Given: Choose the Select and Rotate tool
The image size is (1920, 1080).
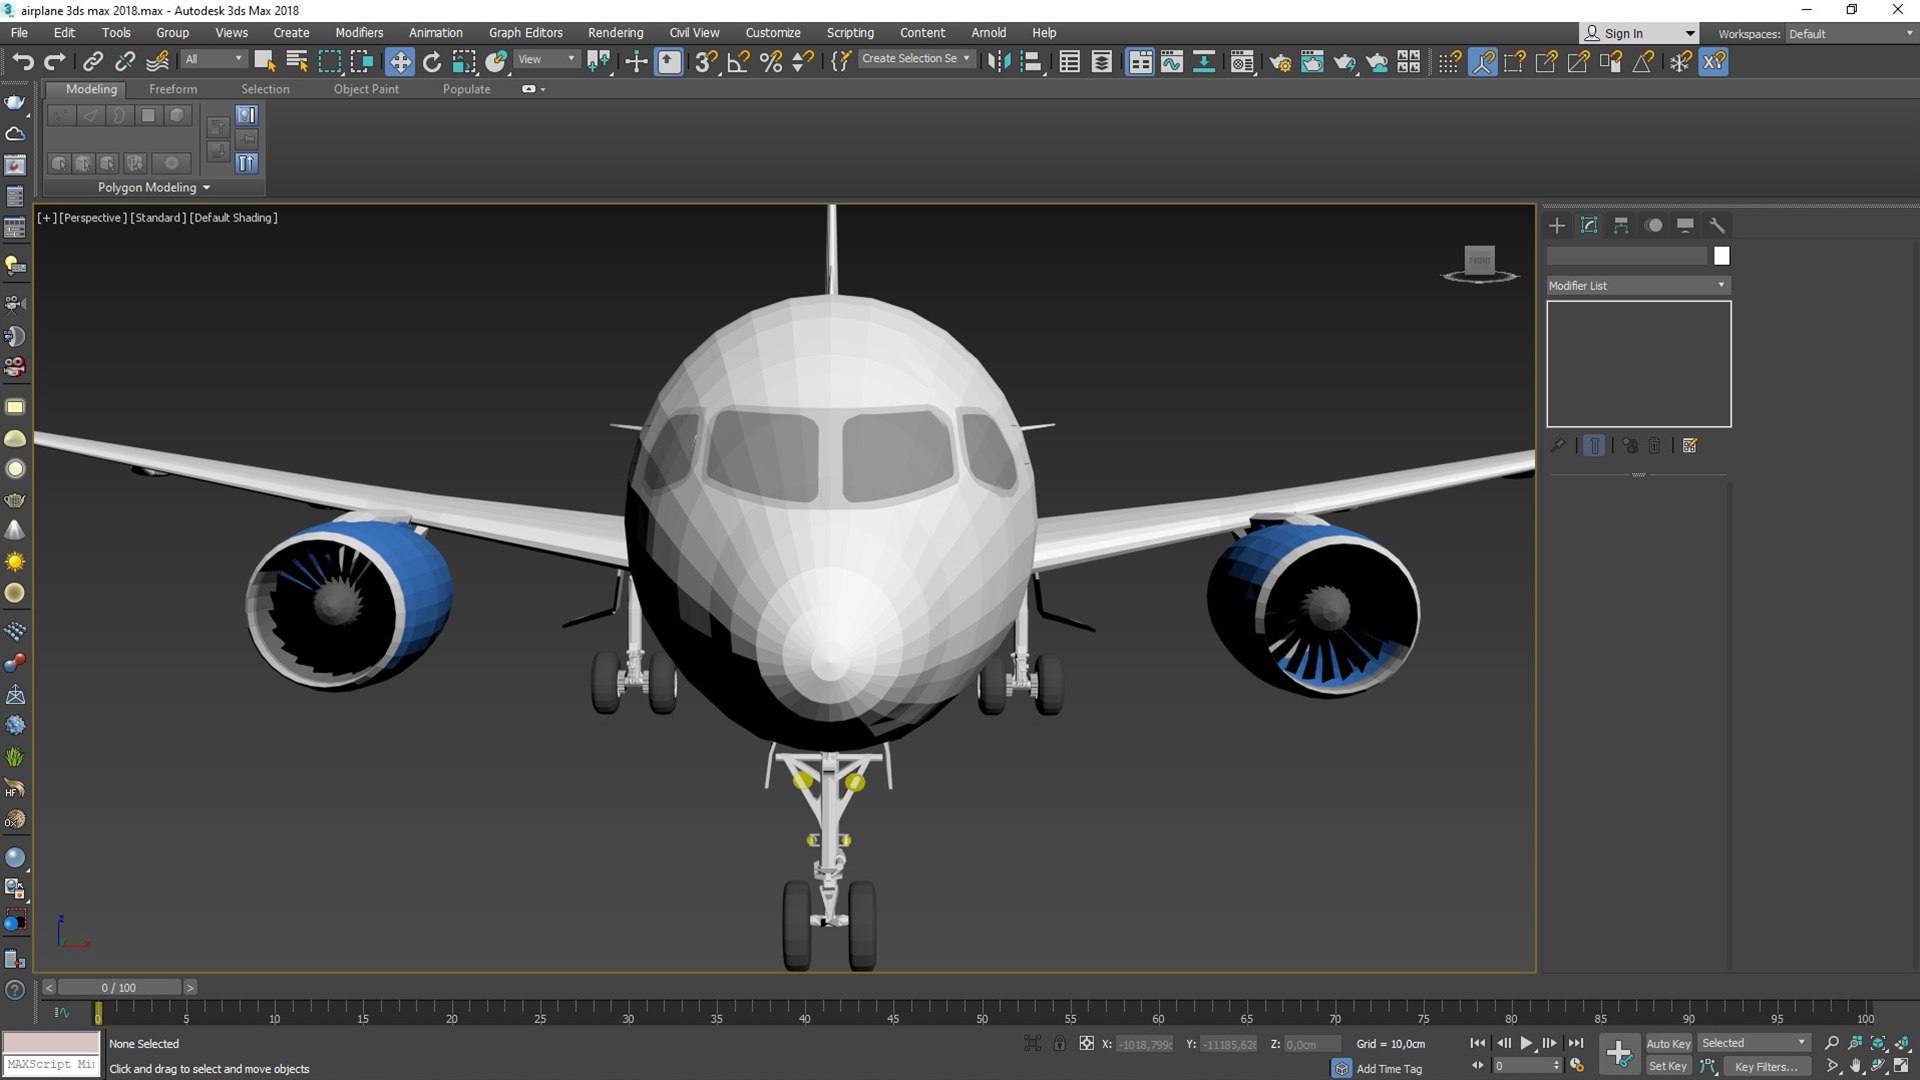Looking at the screenshot, I should pos(432,62).
